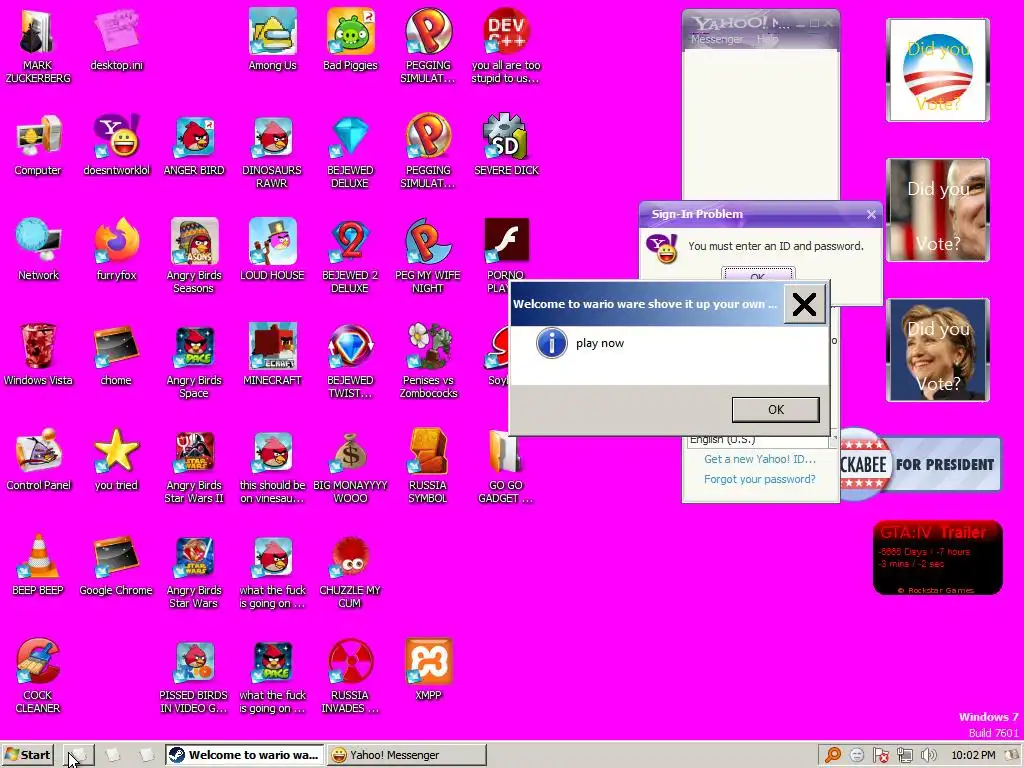The image size is (1024, 768).
Task: Click OK in the wario ware dialog
Action: coord(775,409)
